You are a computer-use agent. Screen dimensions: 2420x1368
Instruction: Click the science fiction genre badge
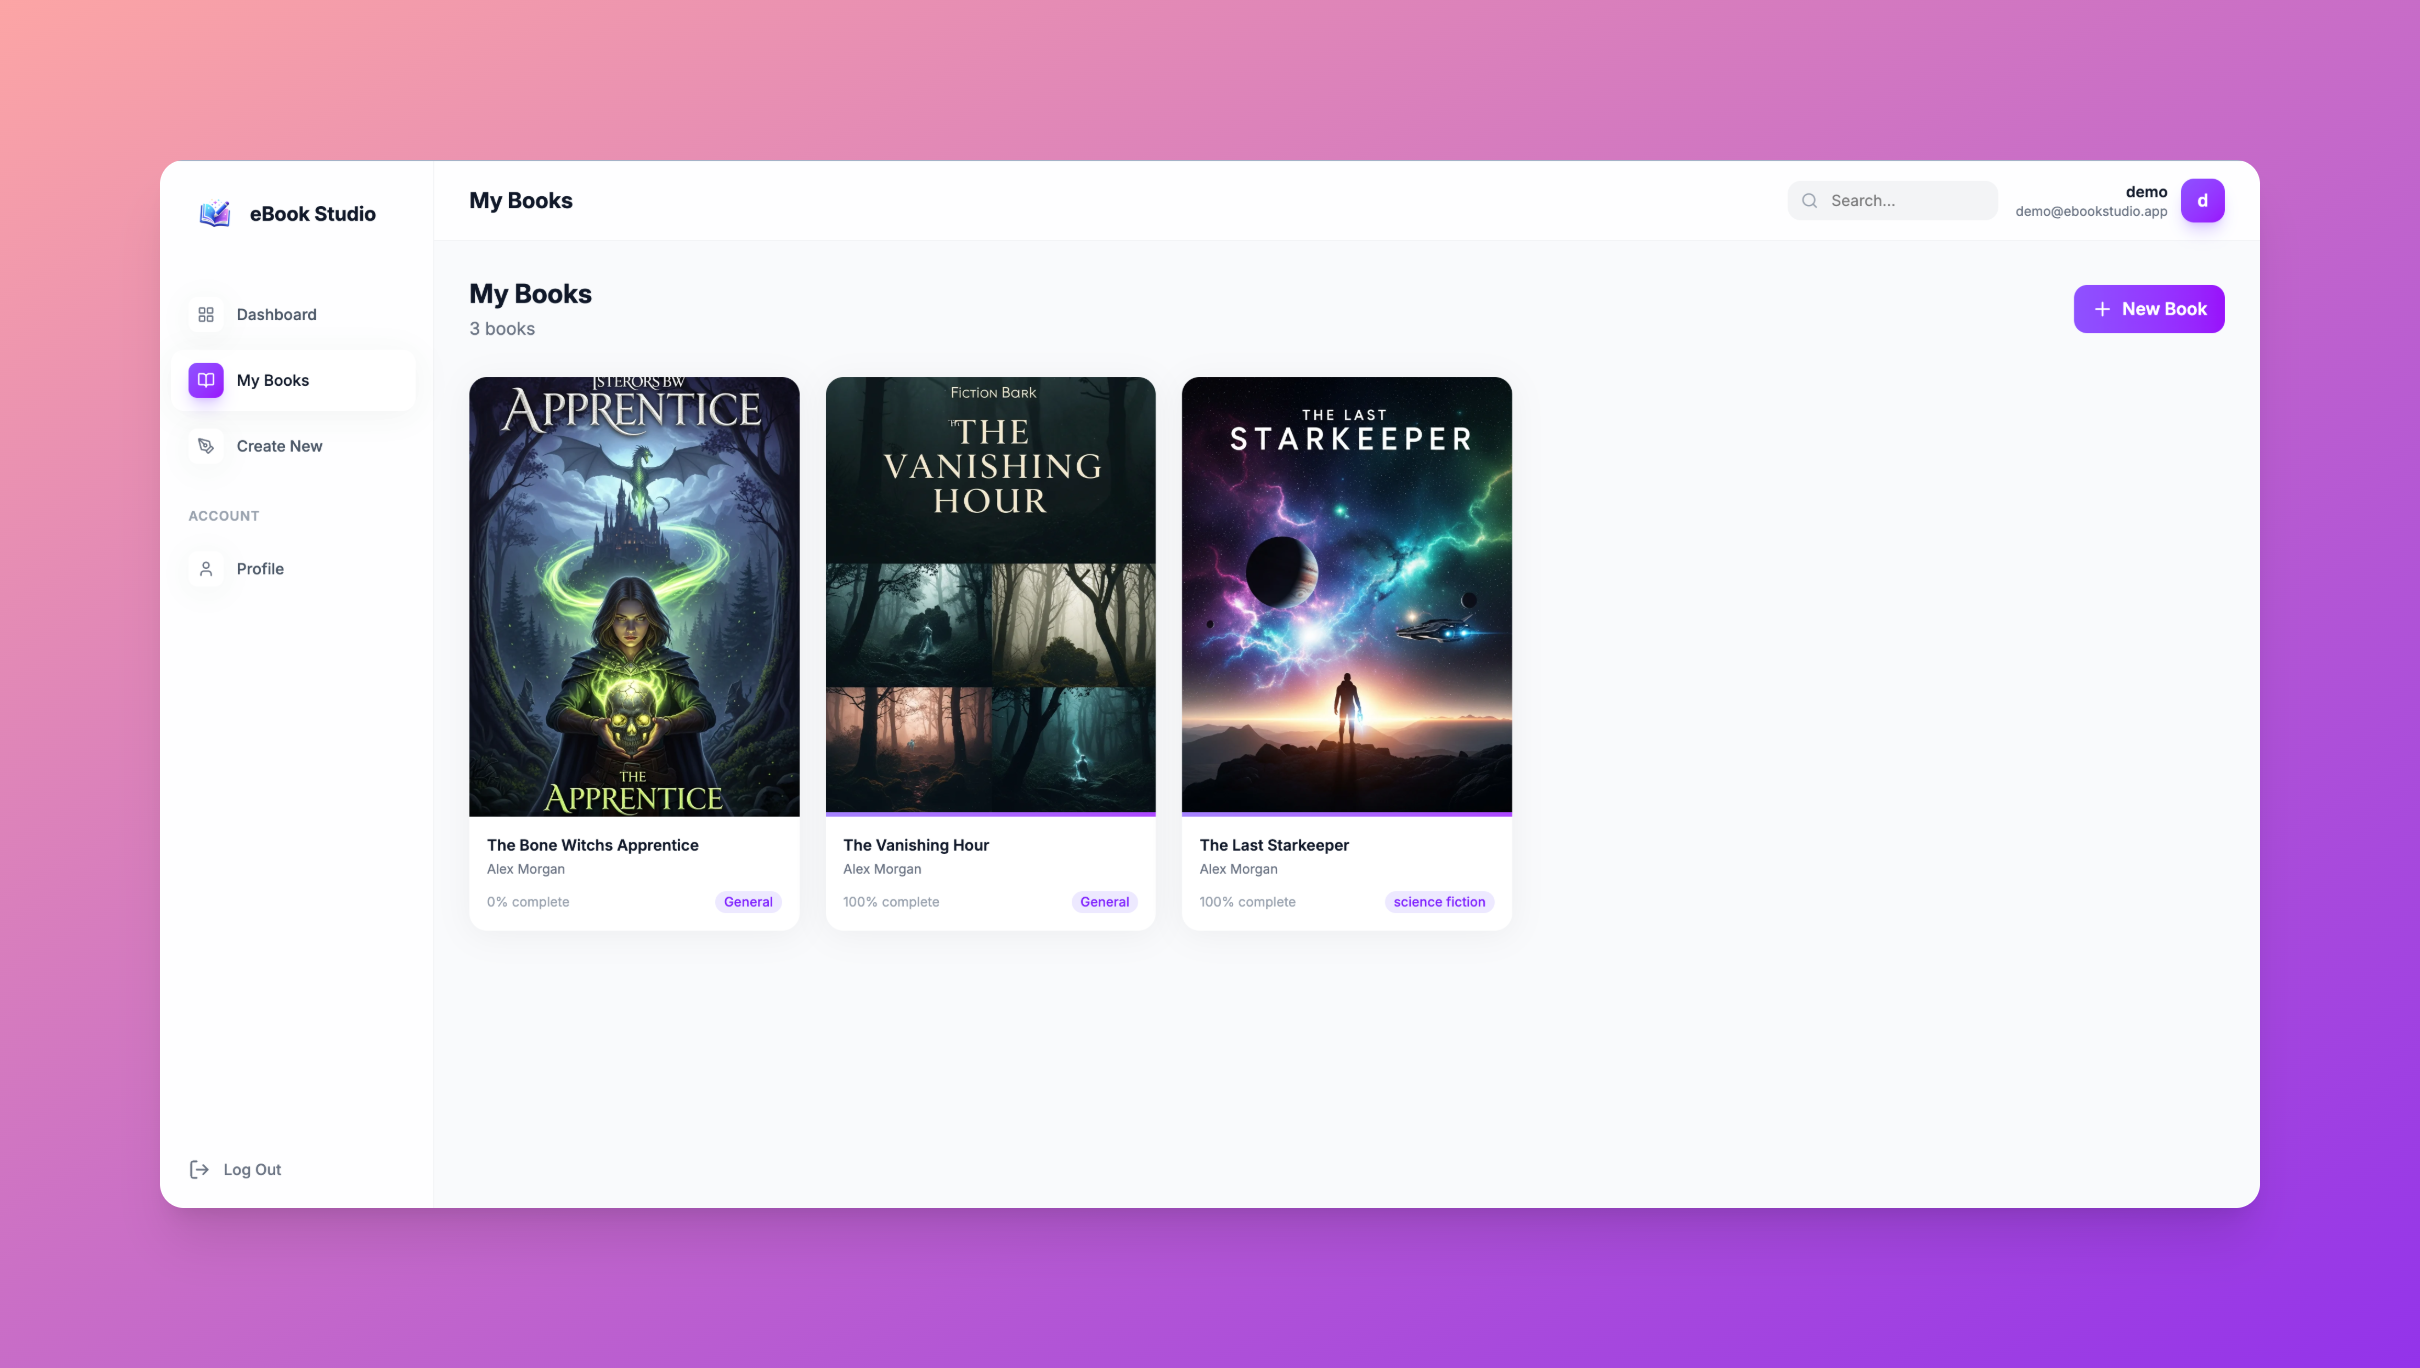click(x=1439, y=901)
